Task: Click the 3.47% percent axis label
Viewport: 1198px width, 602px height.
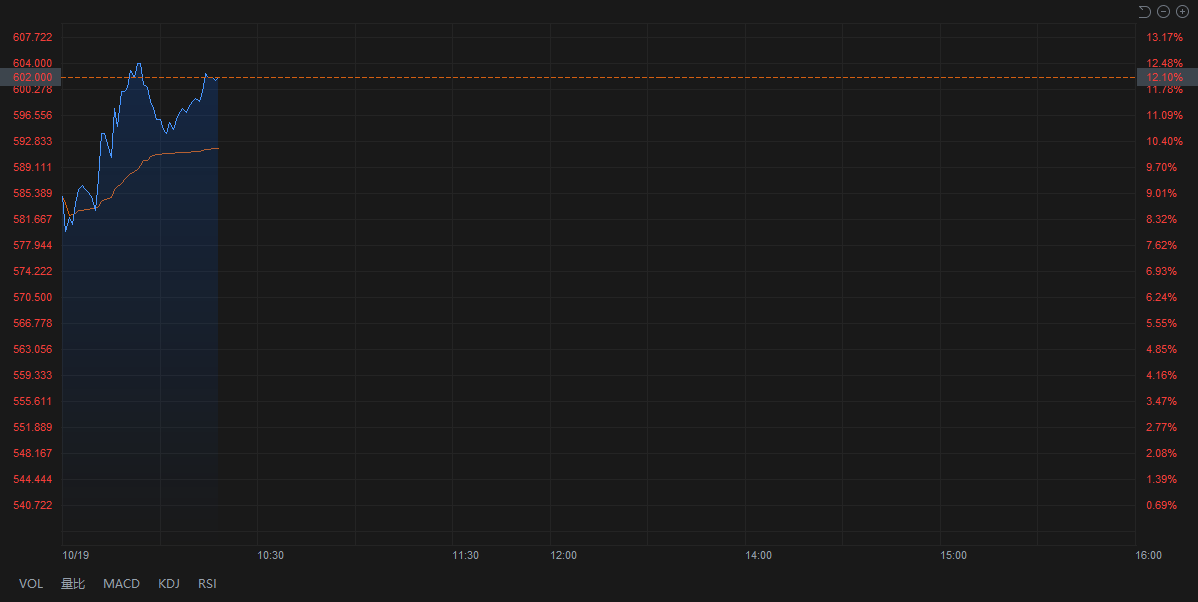Action: click(x=1161, y=401)
